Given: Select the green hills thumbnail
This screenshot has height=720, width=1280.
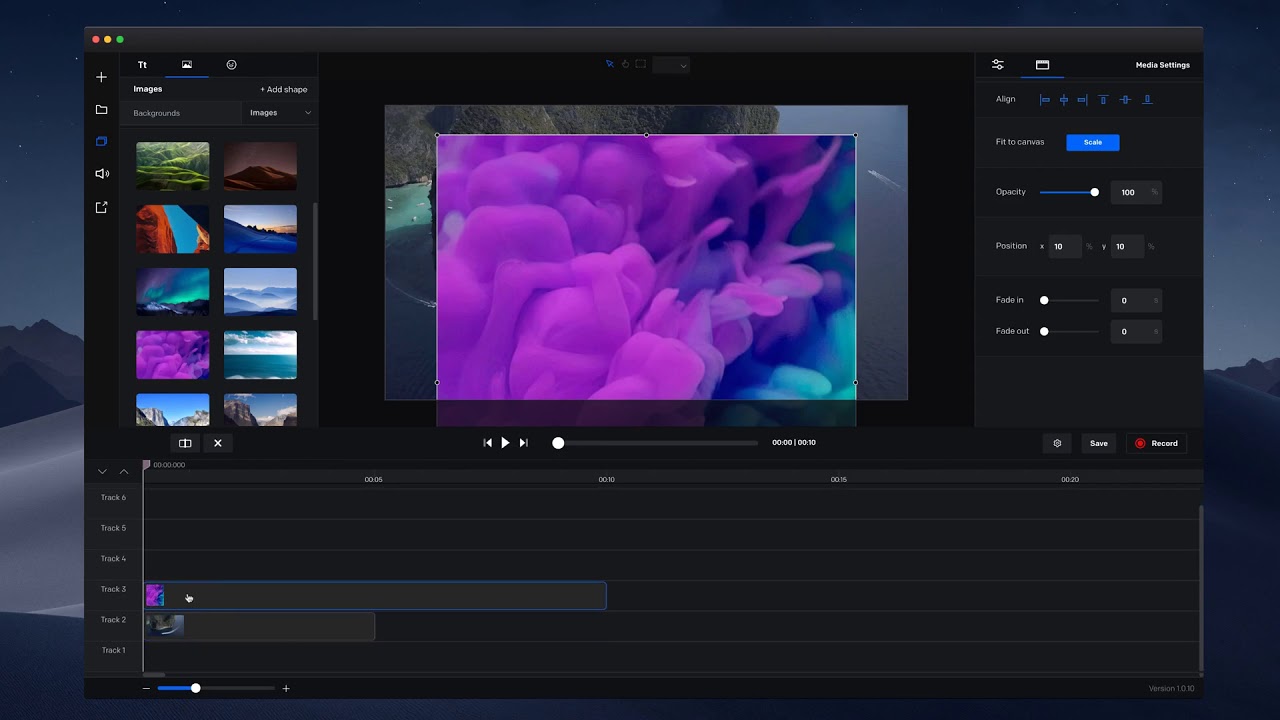Looking at the screenshot, I should click(173, 166).
